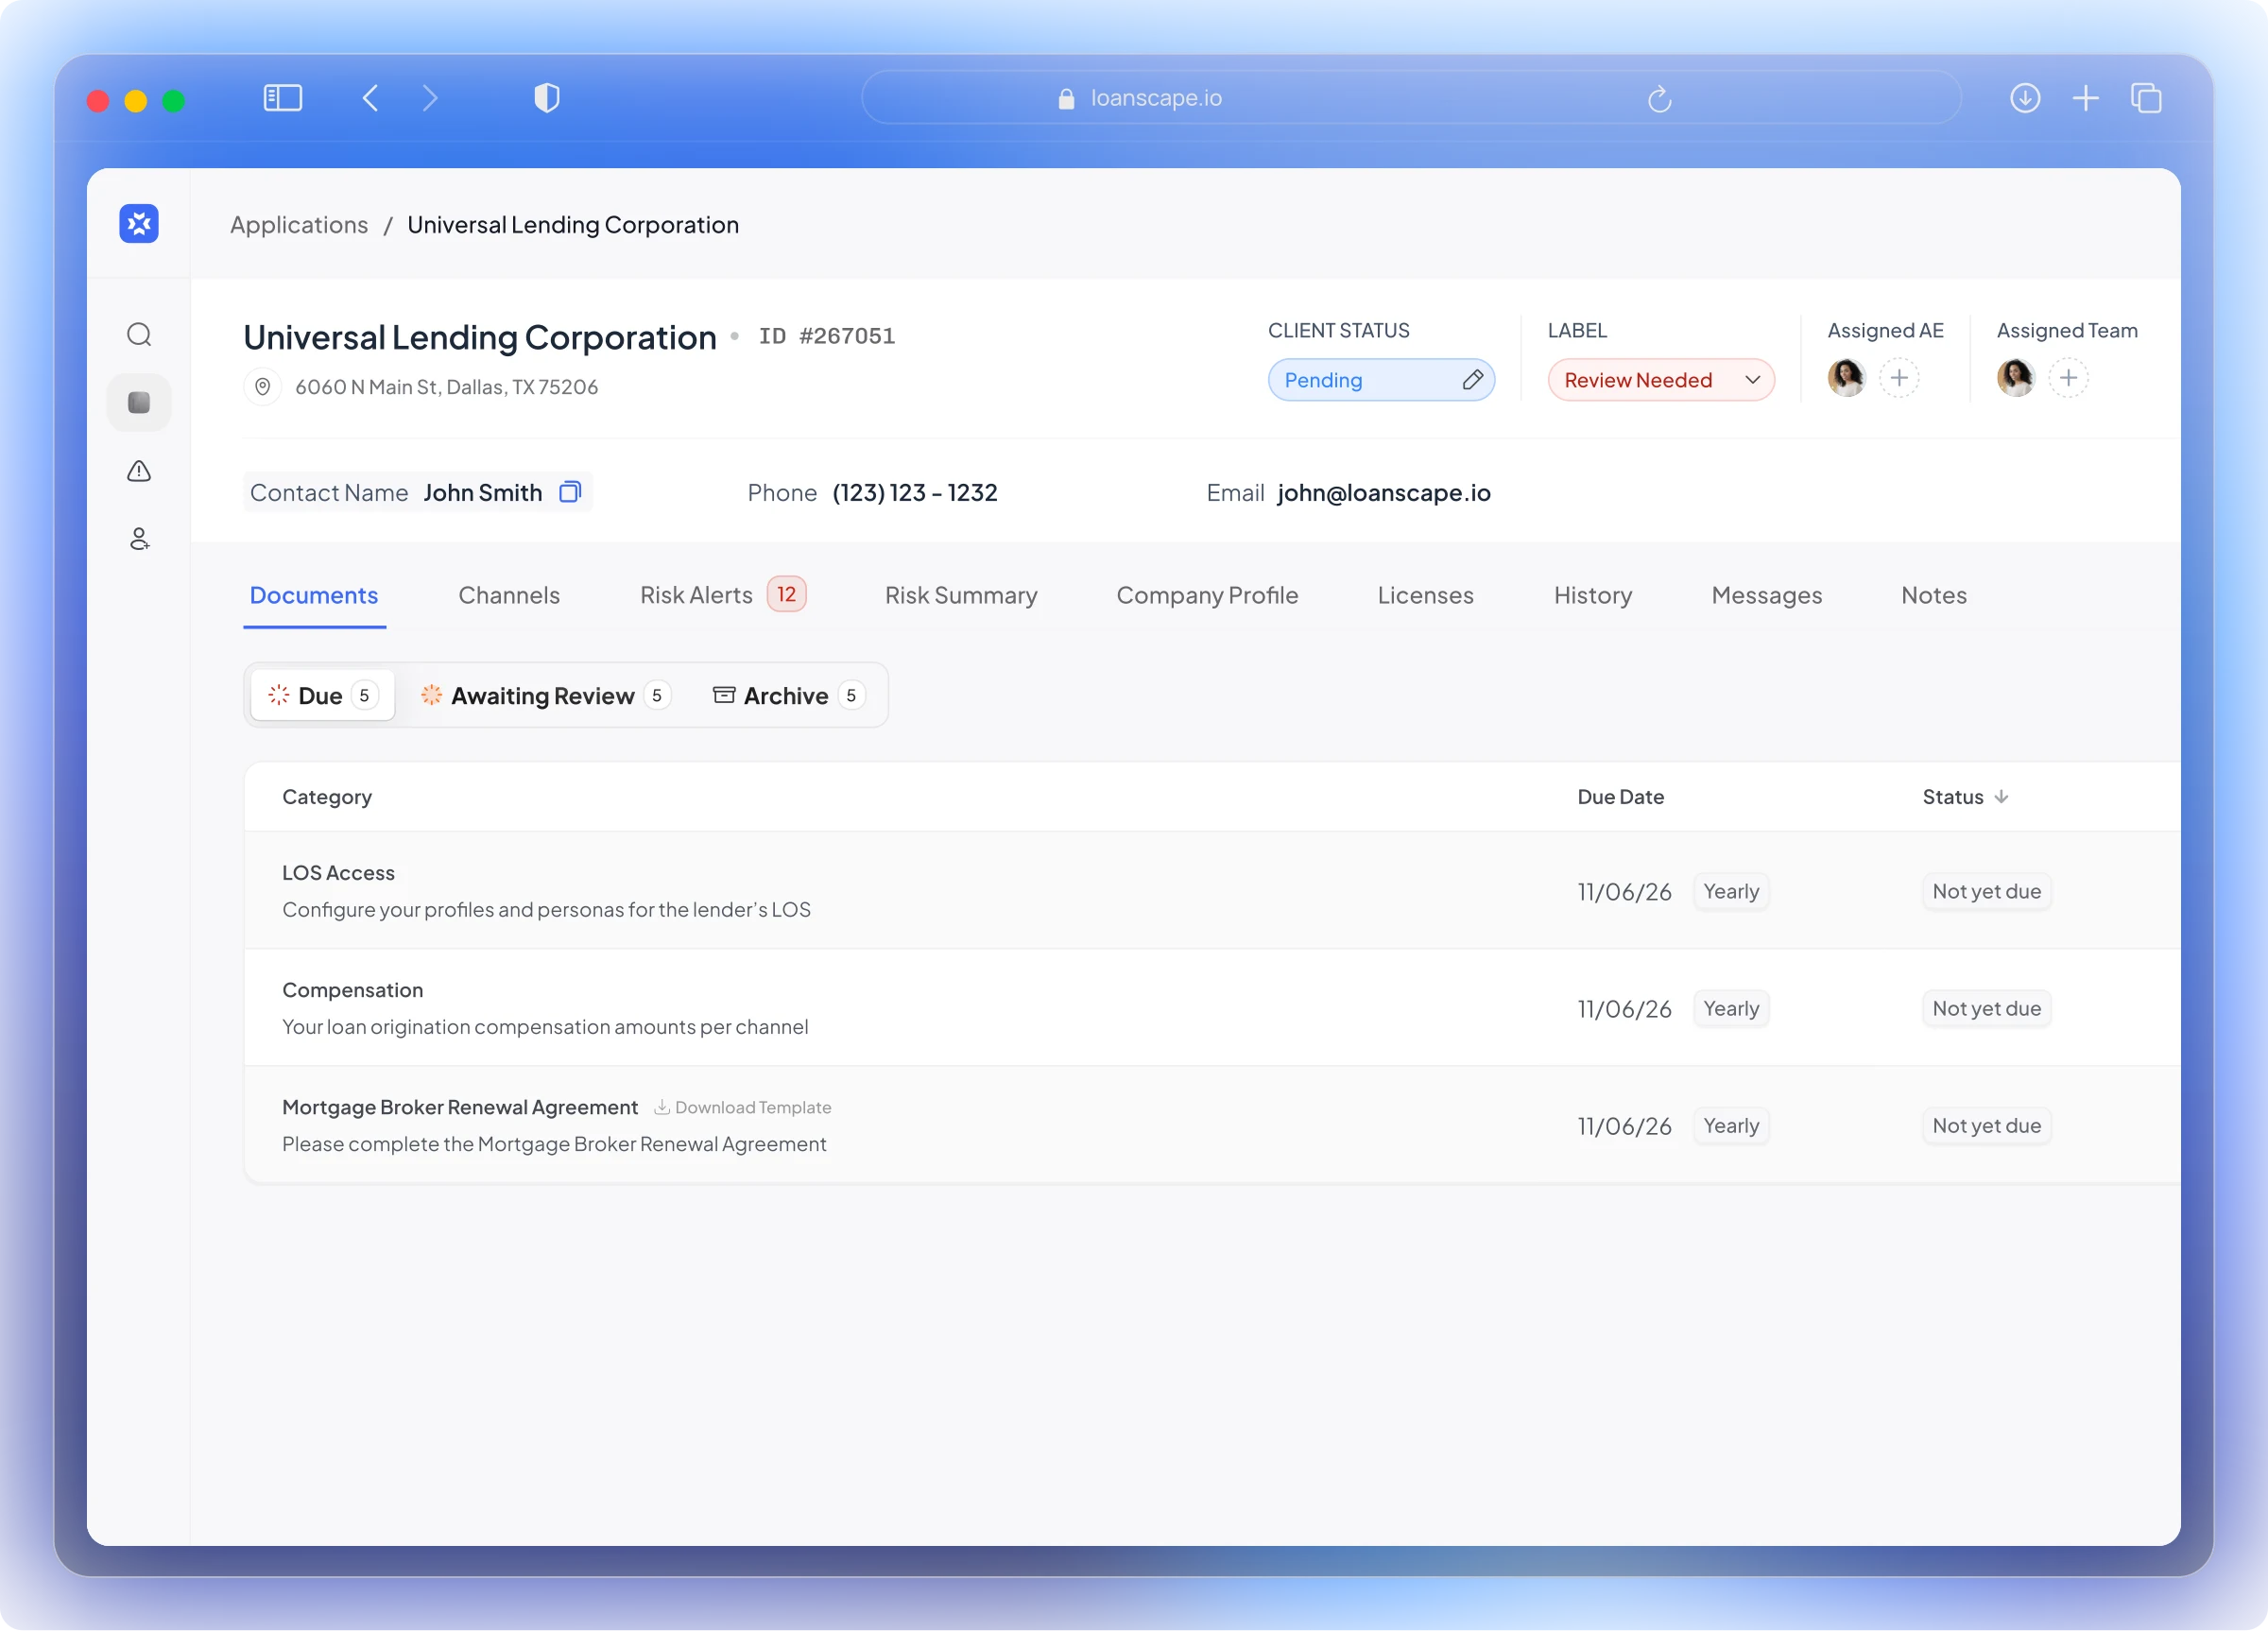The image size is (2268, 1631).
Task: Select the Due documents filter
Action: (x=323, y=695)
